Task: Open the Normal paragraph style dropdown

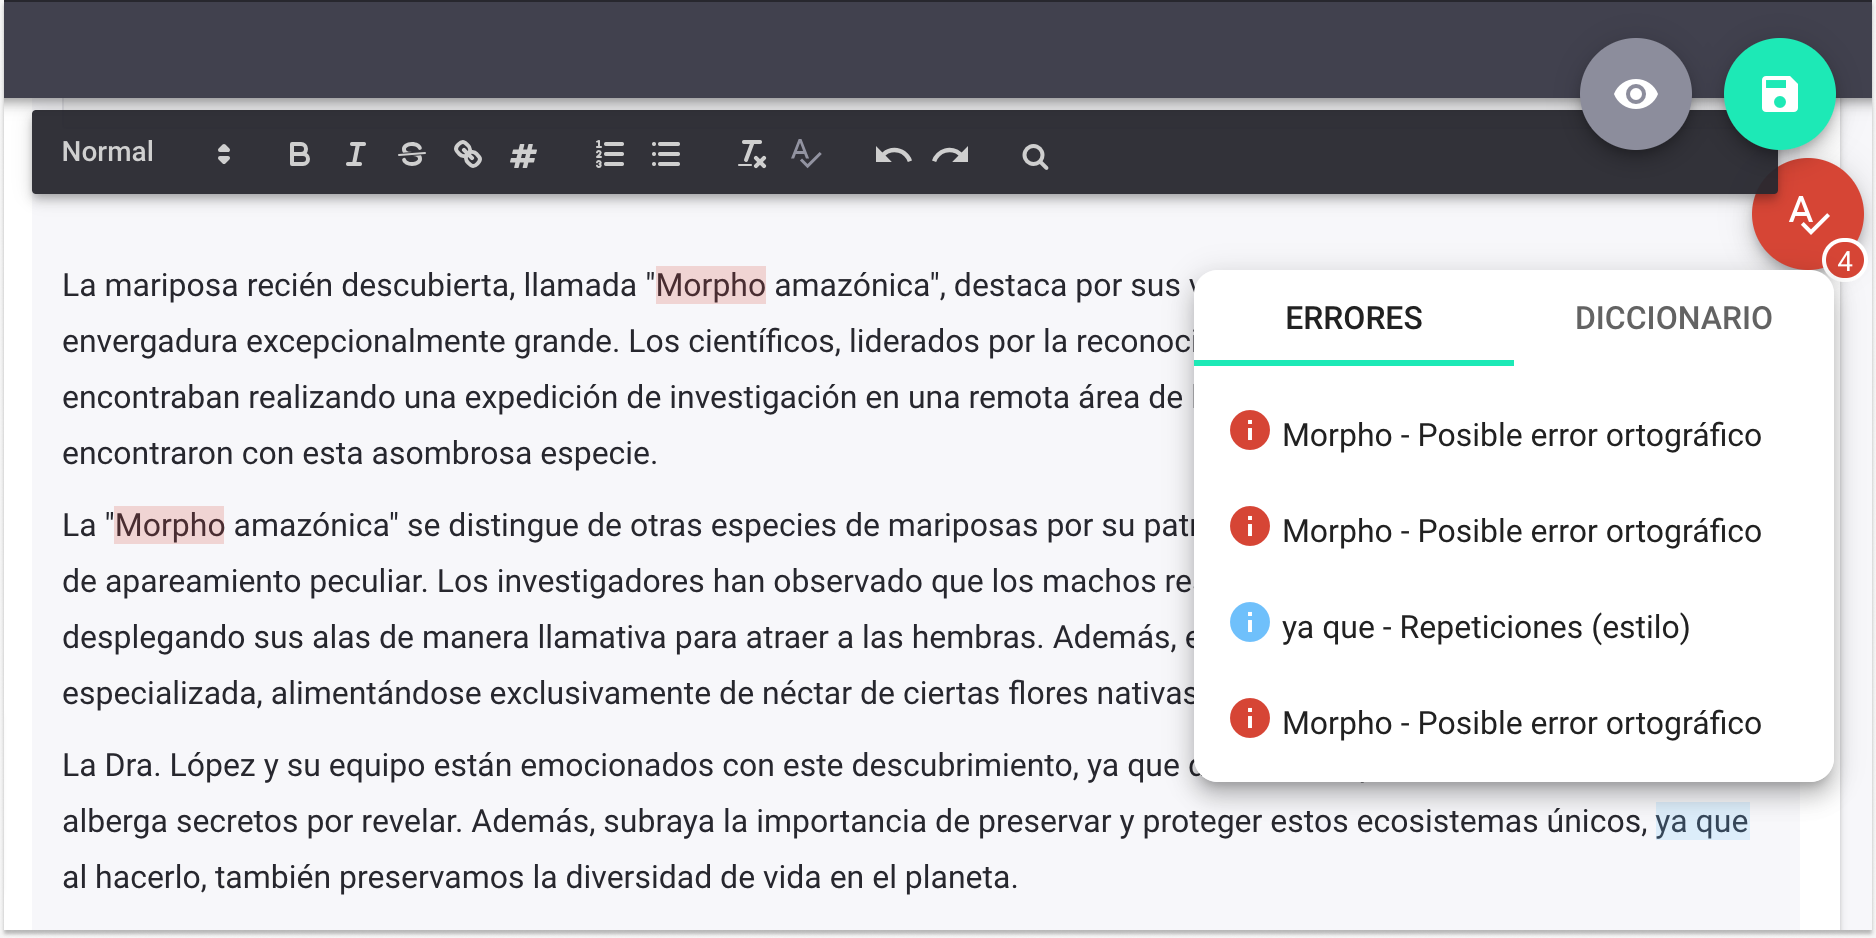Action: pos(146,153)
